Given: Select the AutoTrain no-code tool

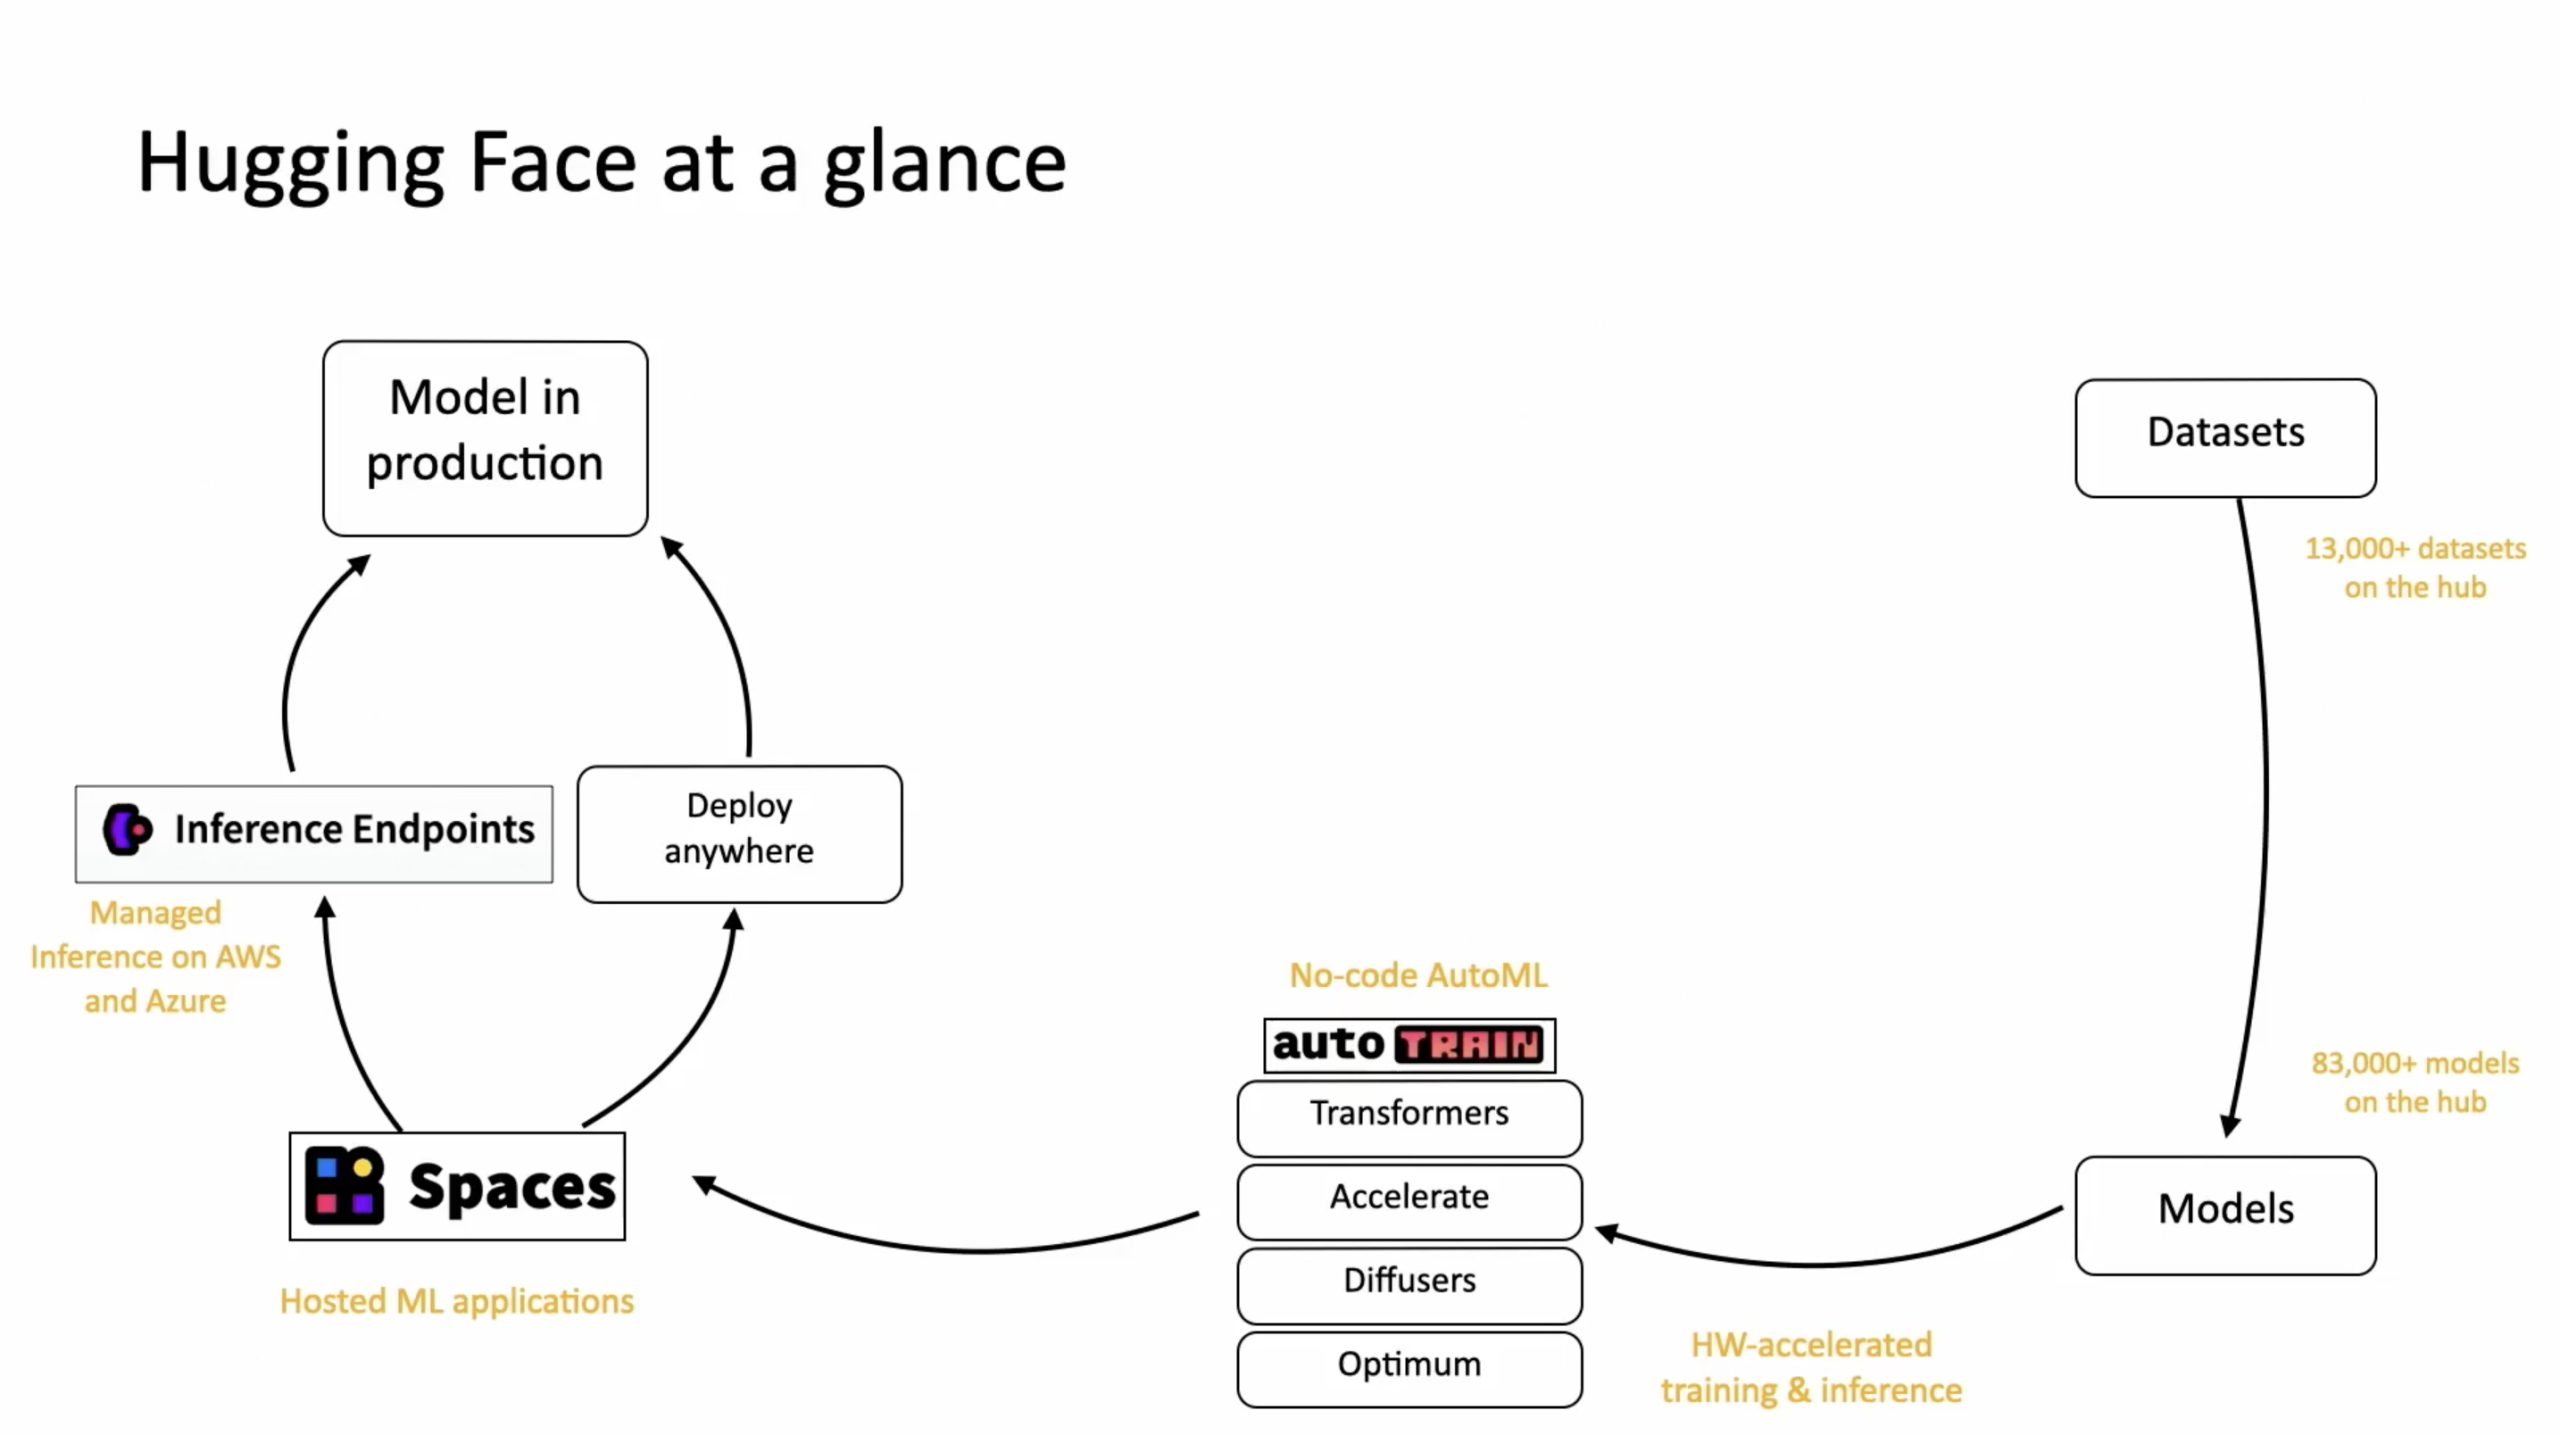Looking at the screenshot, I should (1408, 1043).
